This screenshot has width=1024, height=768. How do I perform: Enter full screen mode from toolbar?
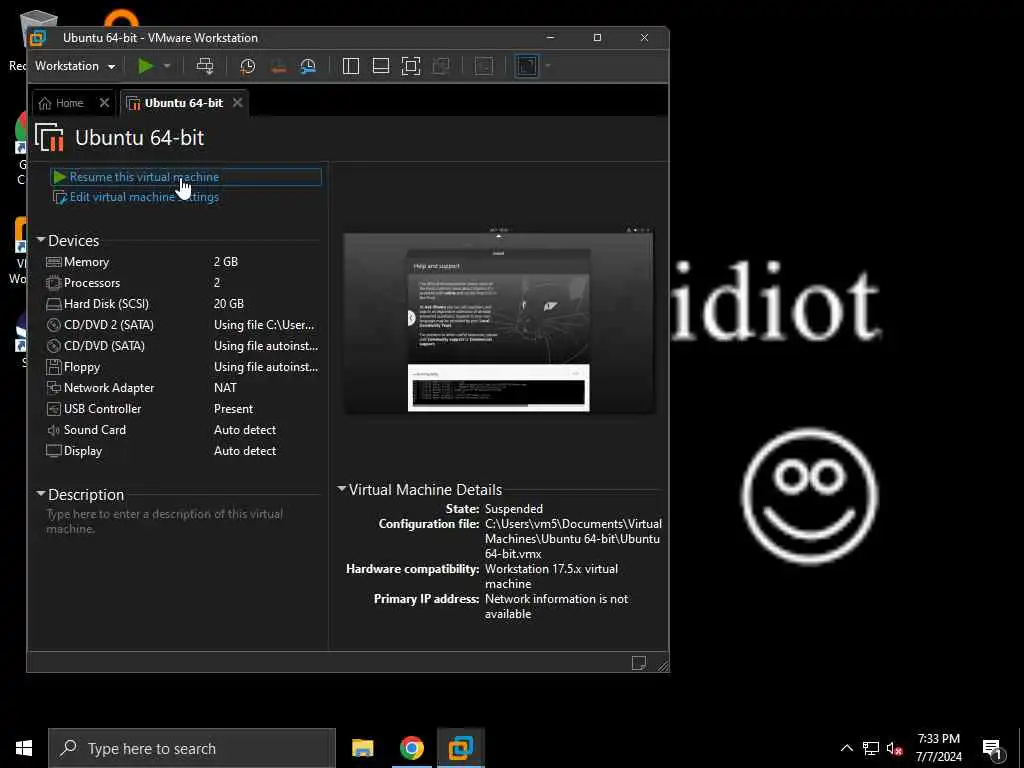coord(411,66)
